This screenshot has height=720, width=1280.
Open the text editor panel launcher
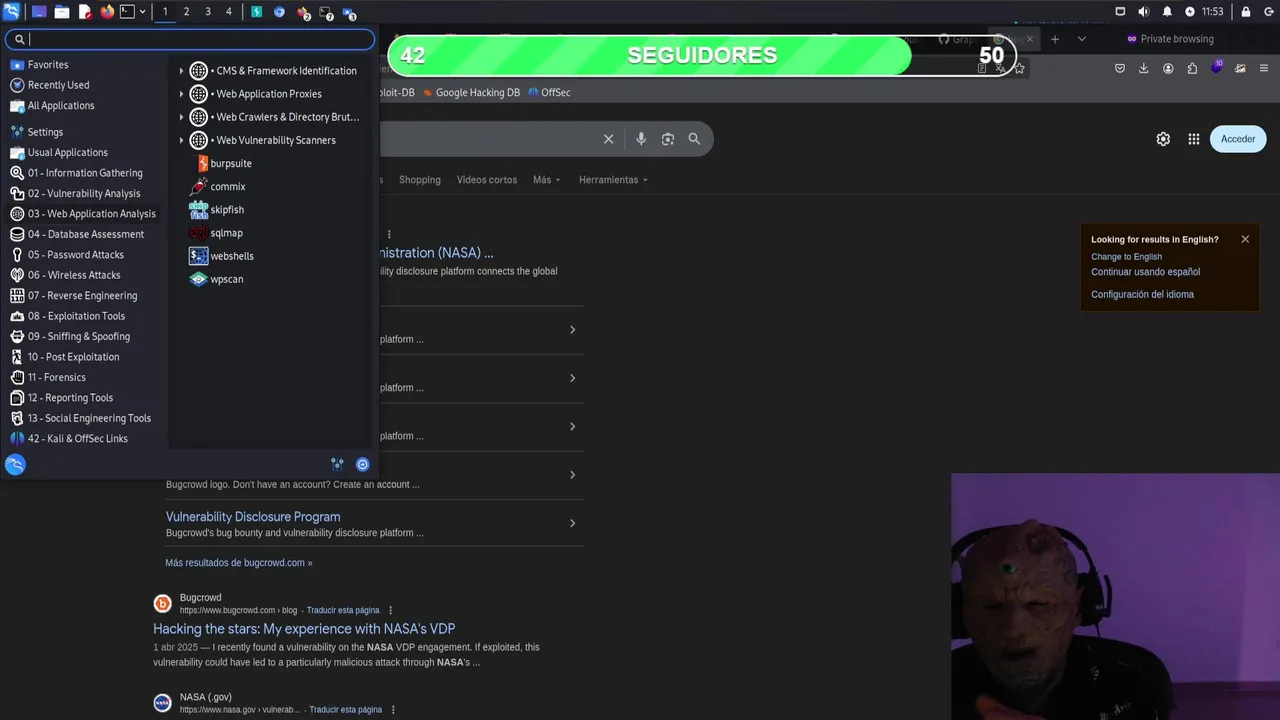tap(85, 12)
